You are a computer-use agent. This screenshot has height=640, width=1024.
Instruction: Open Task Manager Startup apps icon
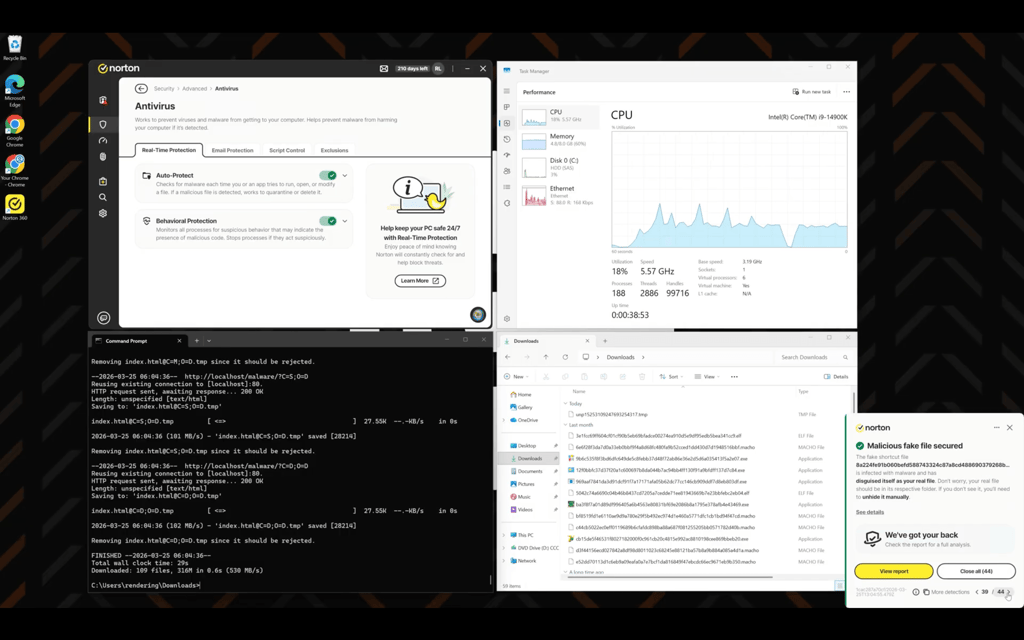tap(507, 155)
